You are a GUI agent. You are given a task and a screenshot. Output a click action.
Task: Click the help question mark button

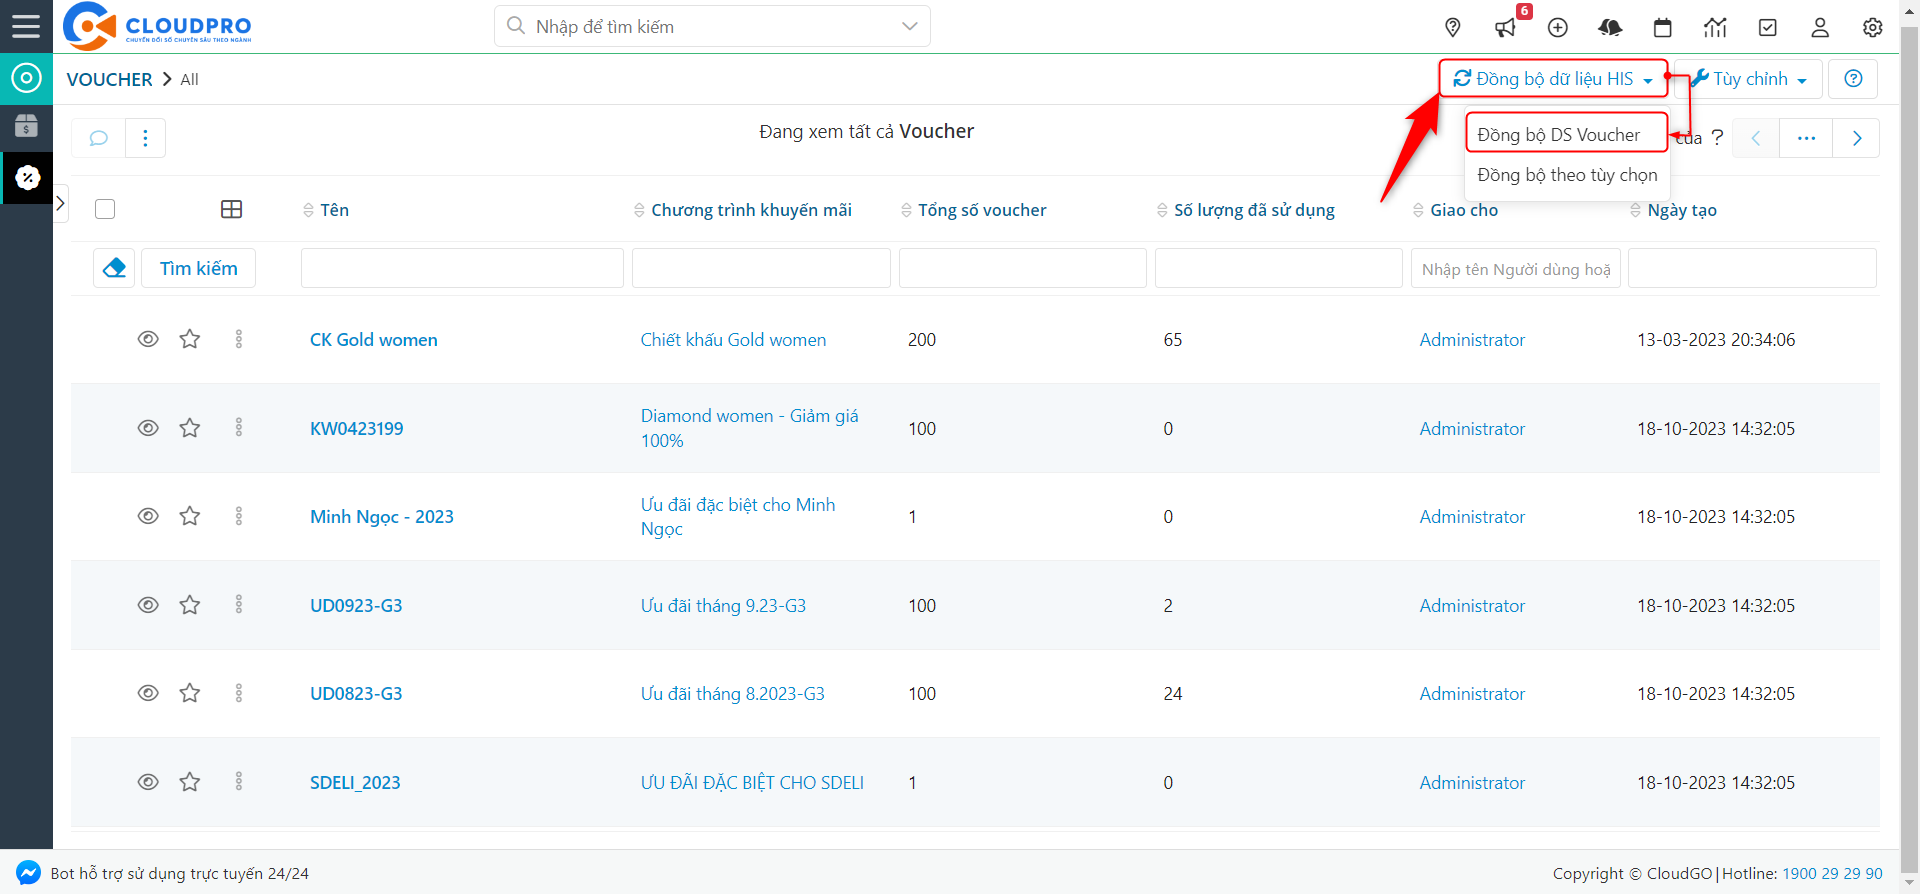(x=1853, y=79)
